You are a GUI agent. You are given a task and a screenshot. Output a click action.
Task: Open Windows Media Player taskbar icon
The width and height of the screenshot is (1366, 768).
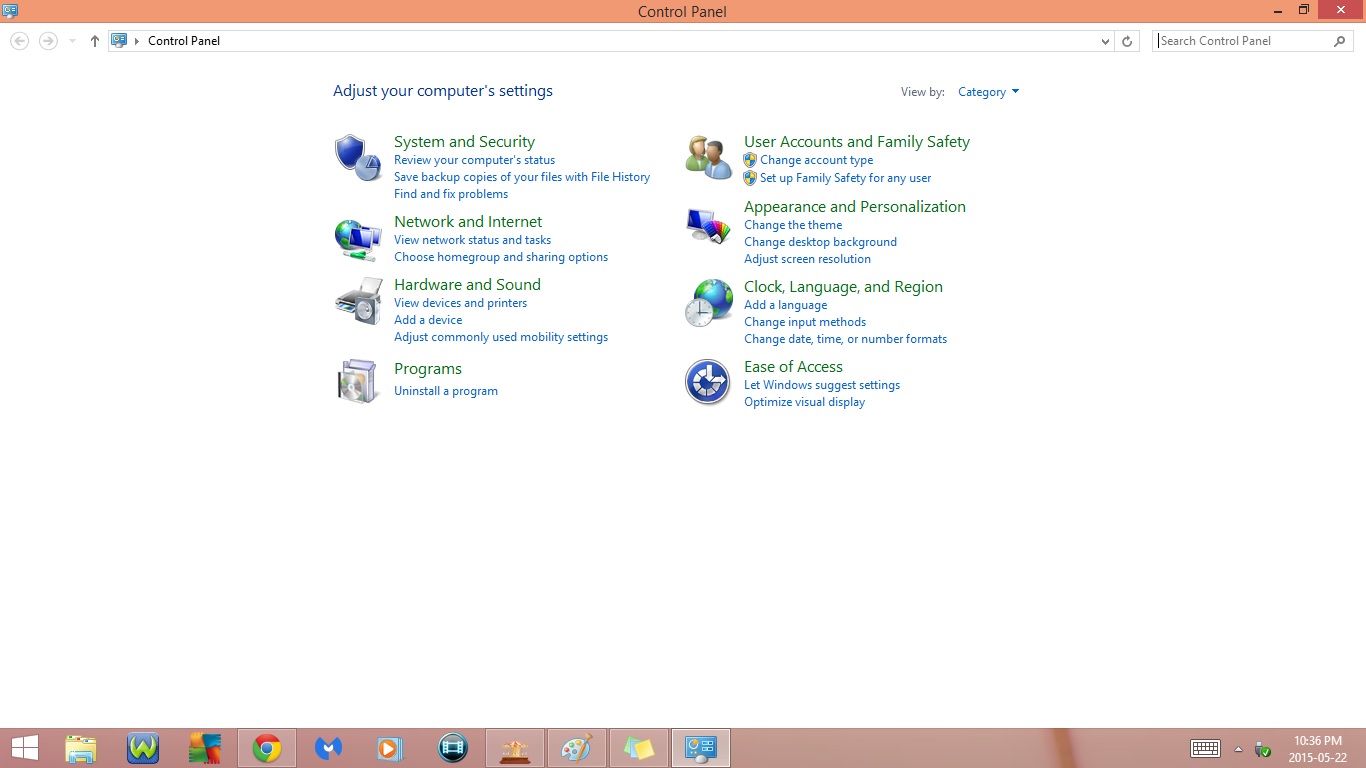(x=391, y=748)
